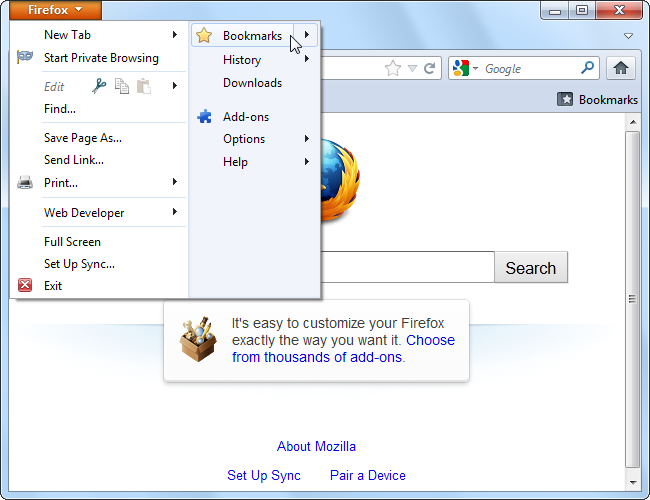This screenshot has width=650, height=500.
Task: Close the Firefox window
Action: click(619, 10)
